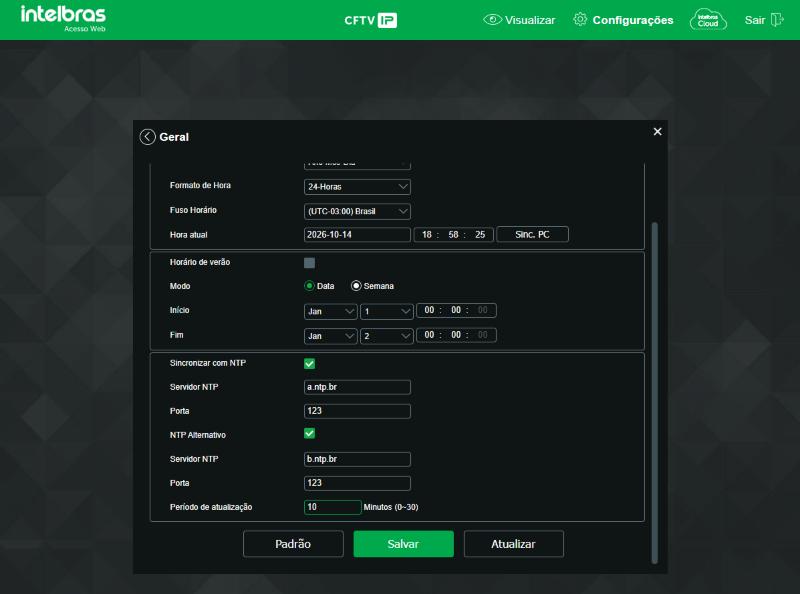Image resolution: width=800 pixels, height=594 pixels.
Task: Open the Intelbras Cloud icon
Action: click(708, 20)
